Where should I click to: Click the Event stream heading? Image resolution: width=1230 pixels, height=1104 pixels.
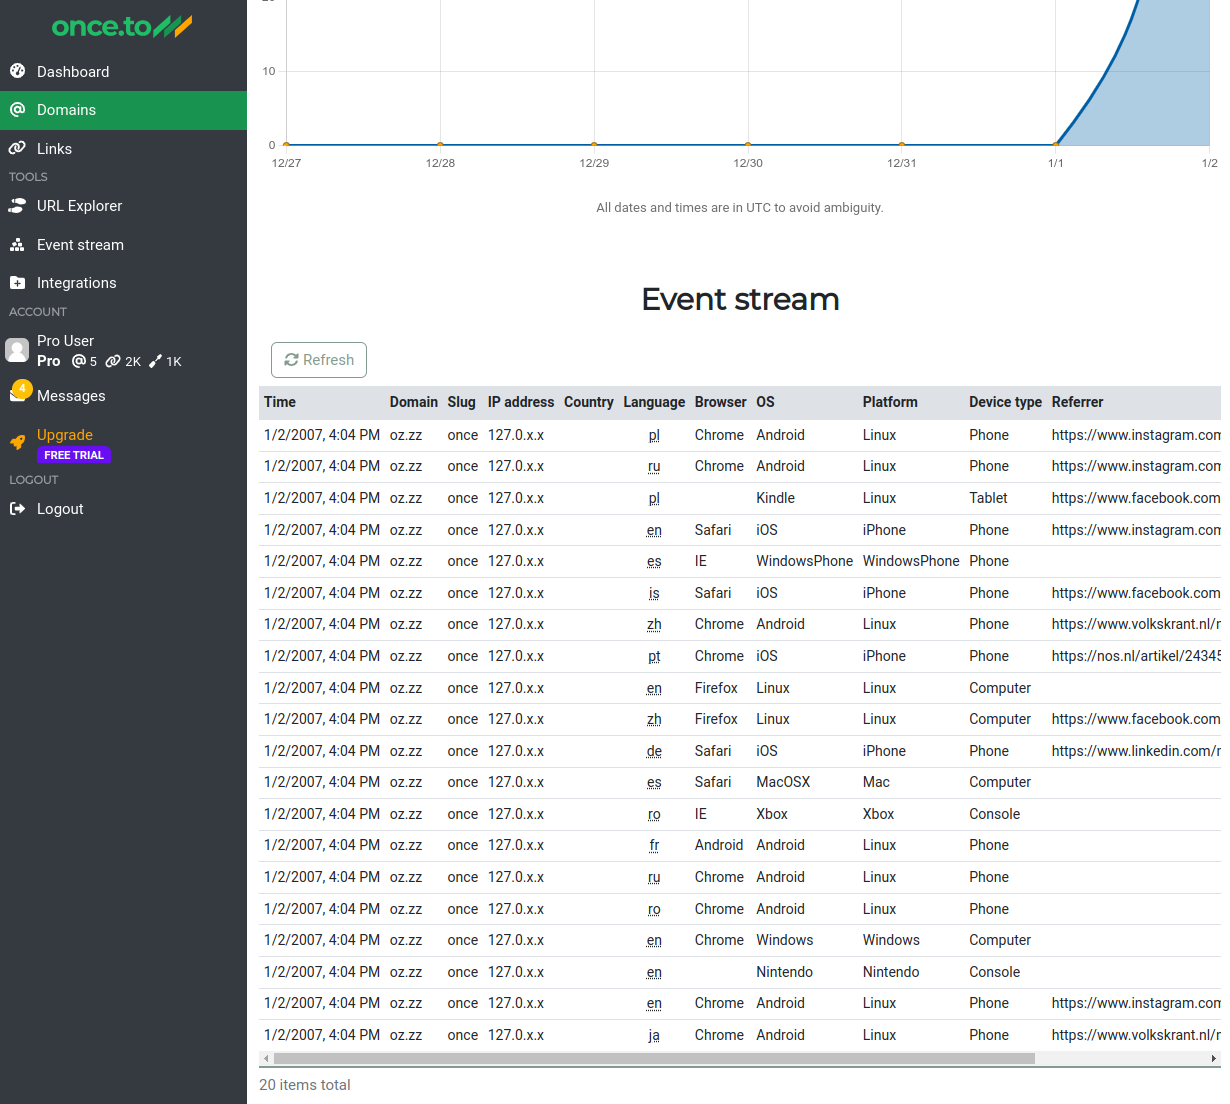point(740,299)
